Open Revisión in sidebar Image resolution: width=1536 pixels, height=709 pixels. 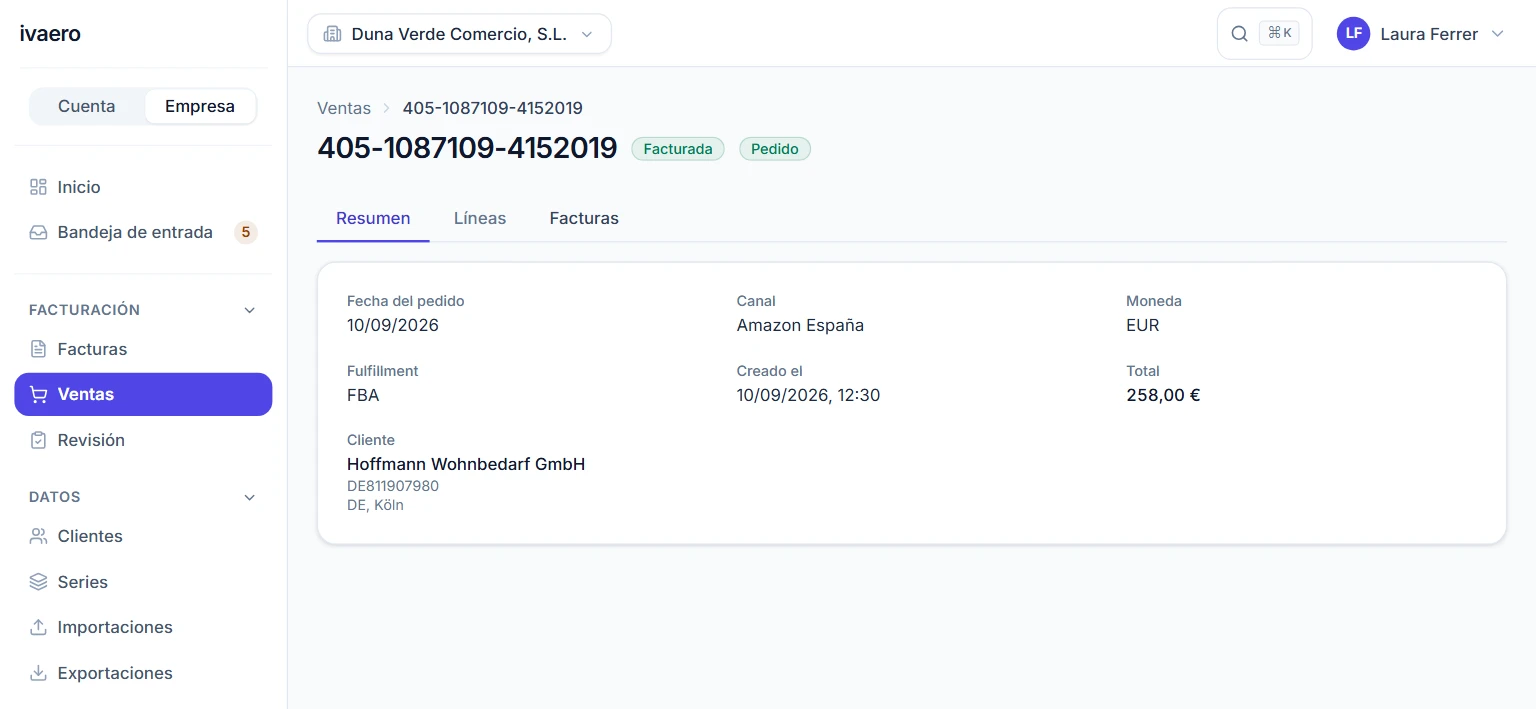click(143, 440)
